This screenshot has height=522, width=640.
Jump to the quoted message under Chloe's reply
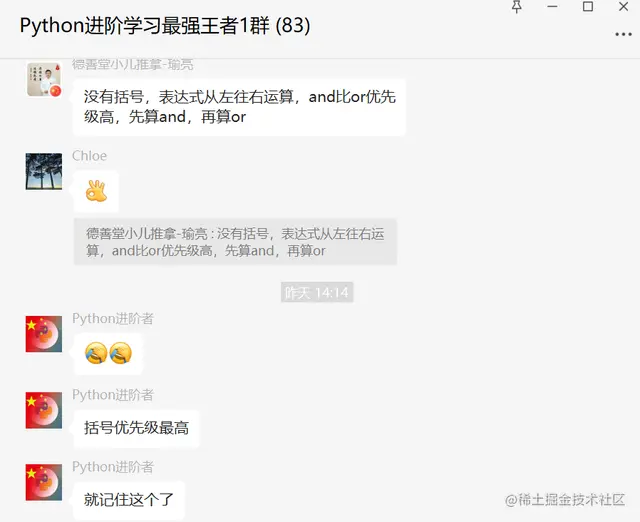click(235, 242)
